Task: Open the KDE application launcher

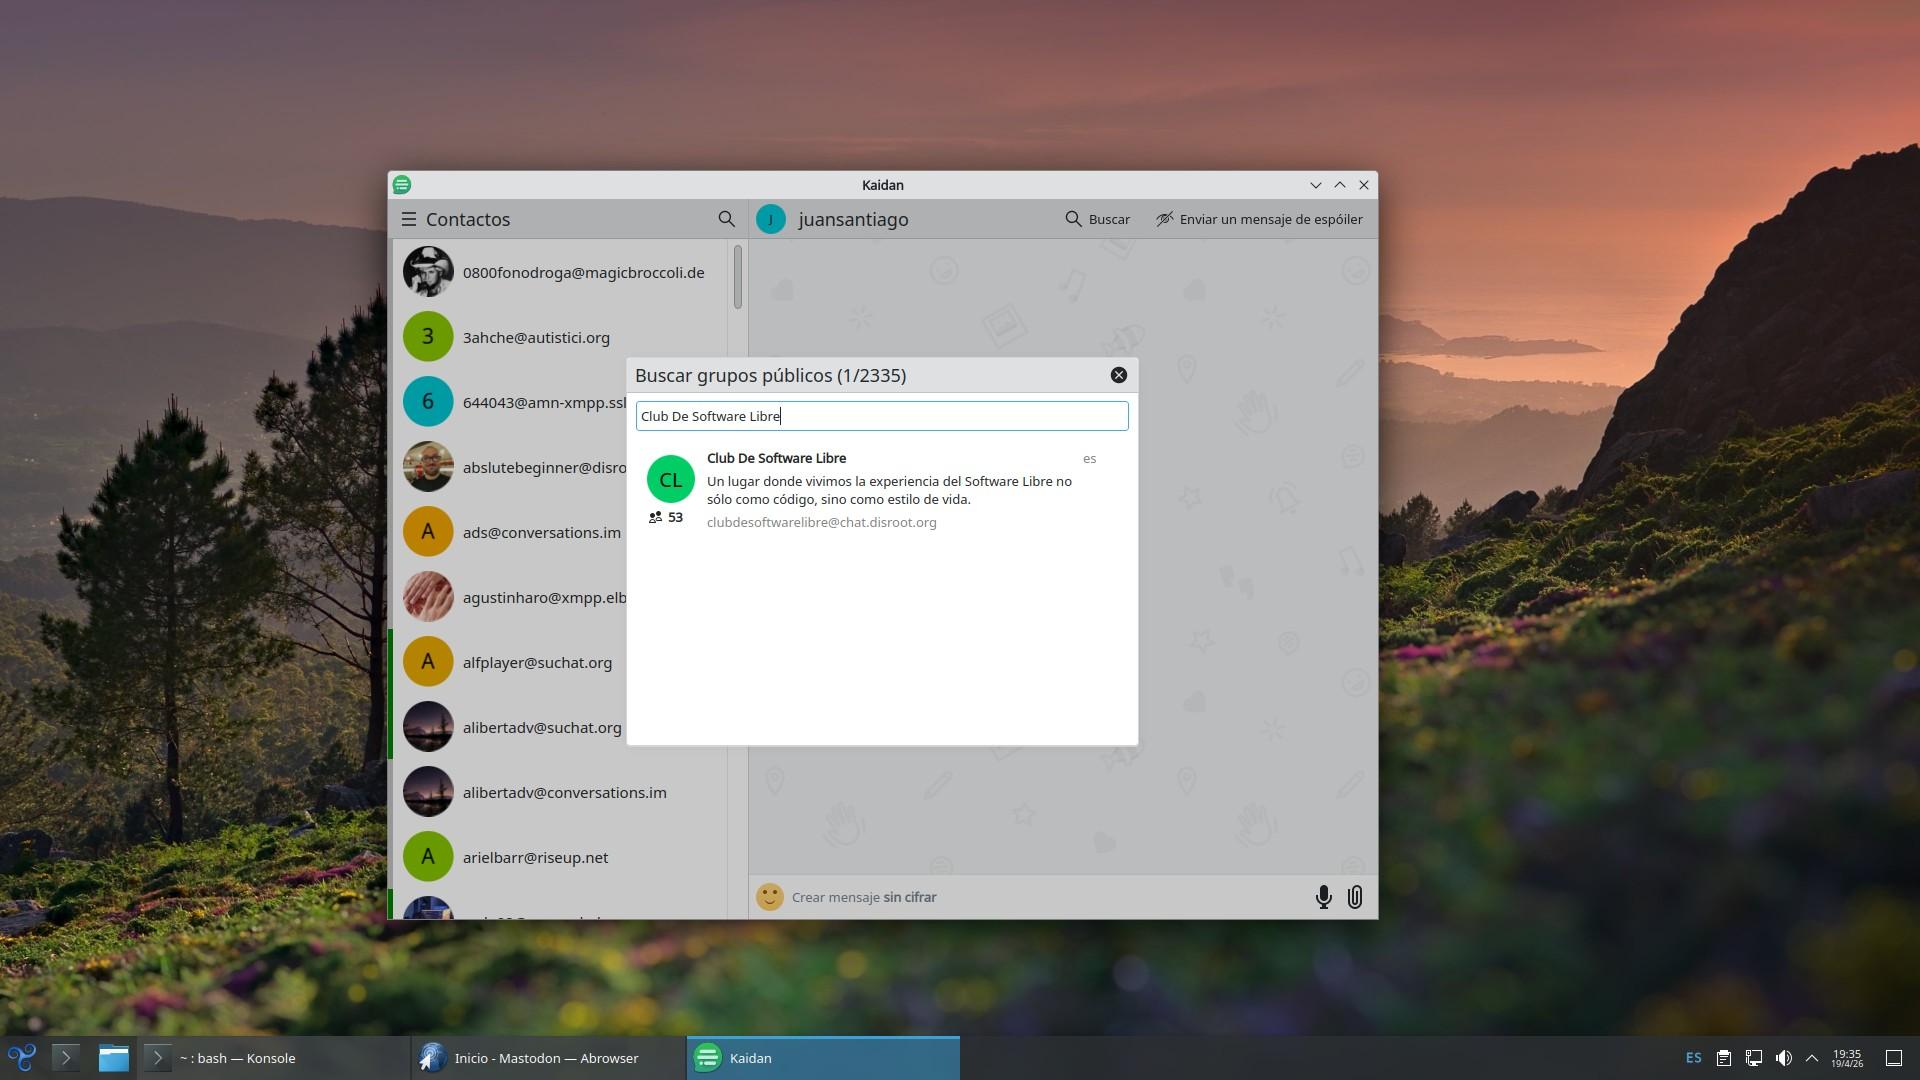Action: pos(22,1058)
